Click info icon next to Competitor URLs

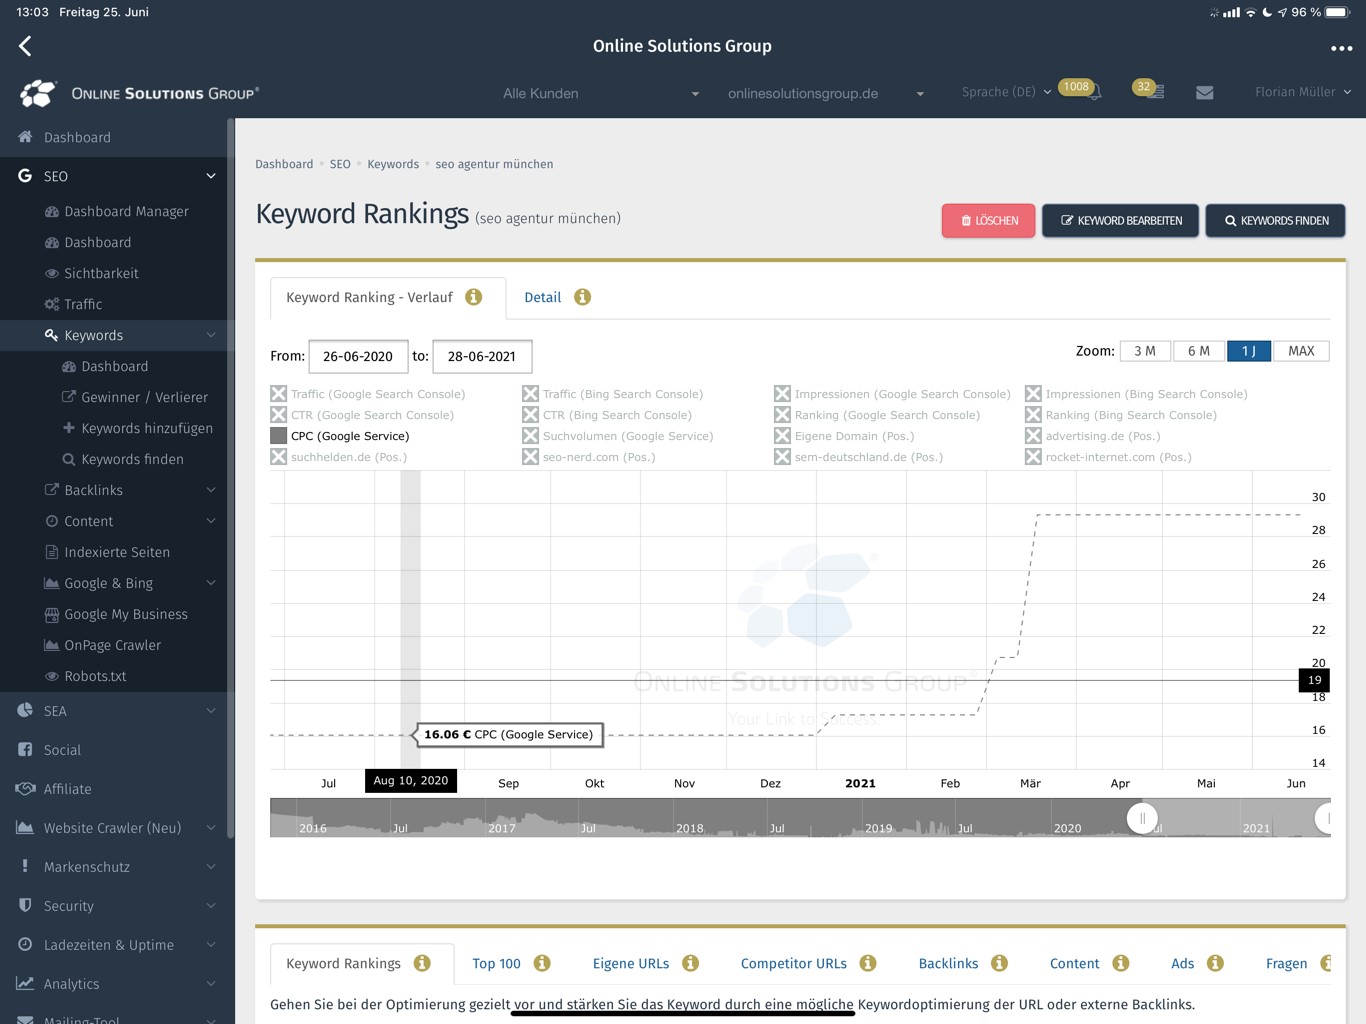pyautogui.click(x=868, y=963)
